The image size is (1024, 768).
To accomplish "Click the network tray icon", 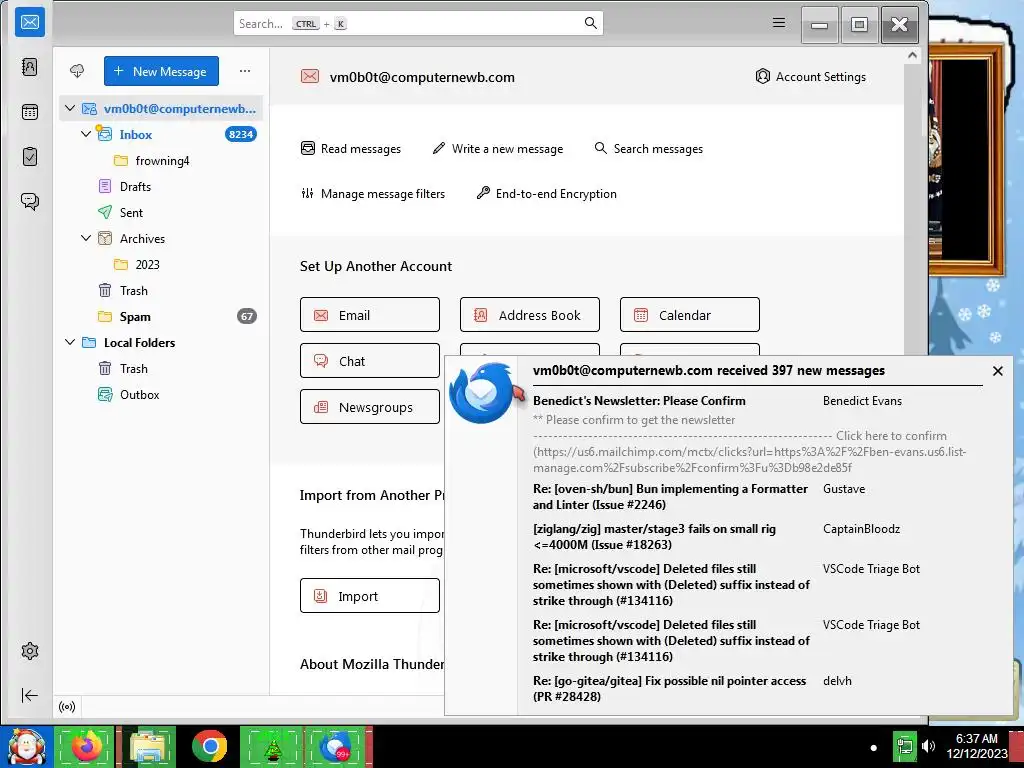I will (x=904, y=746).
